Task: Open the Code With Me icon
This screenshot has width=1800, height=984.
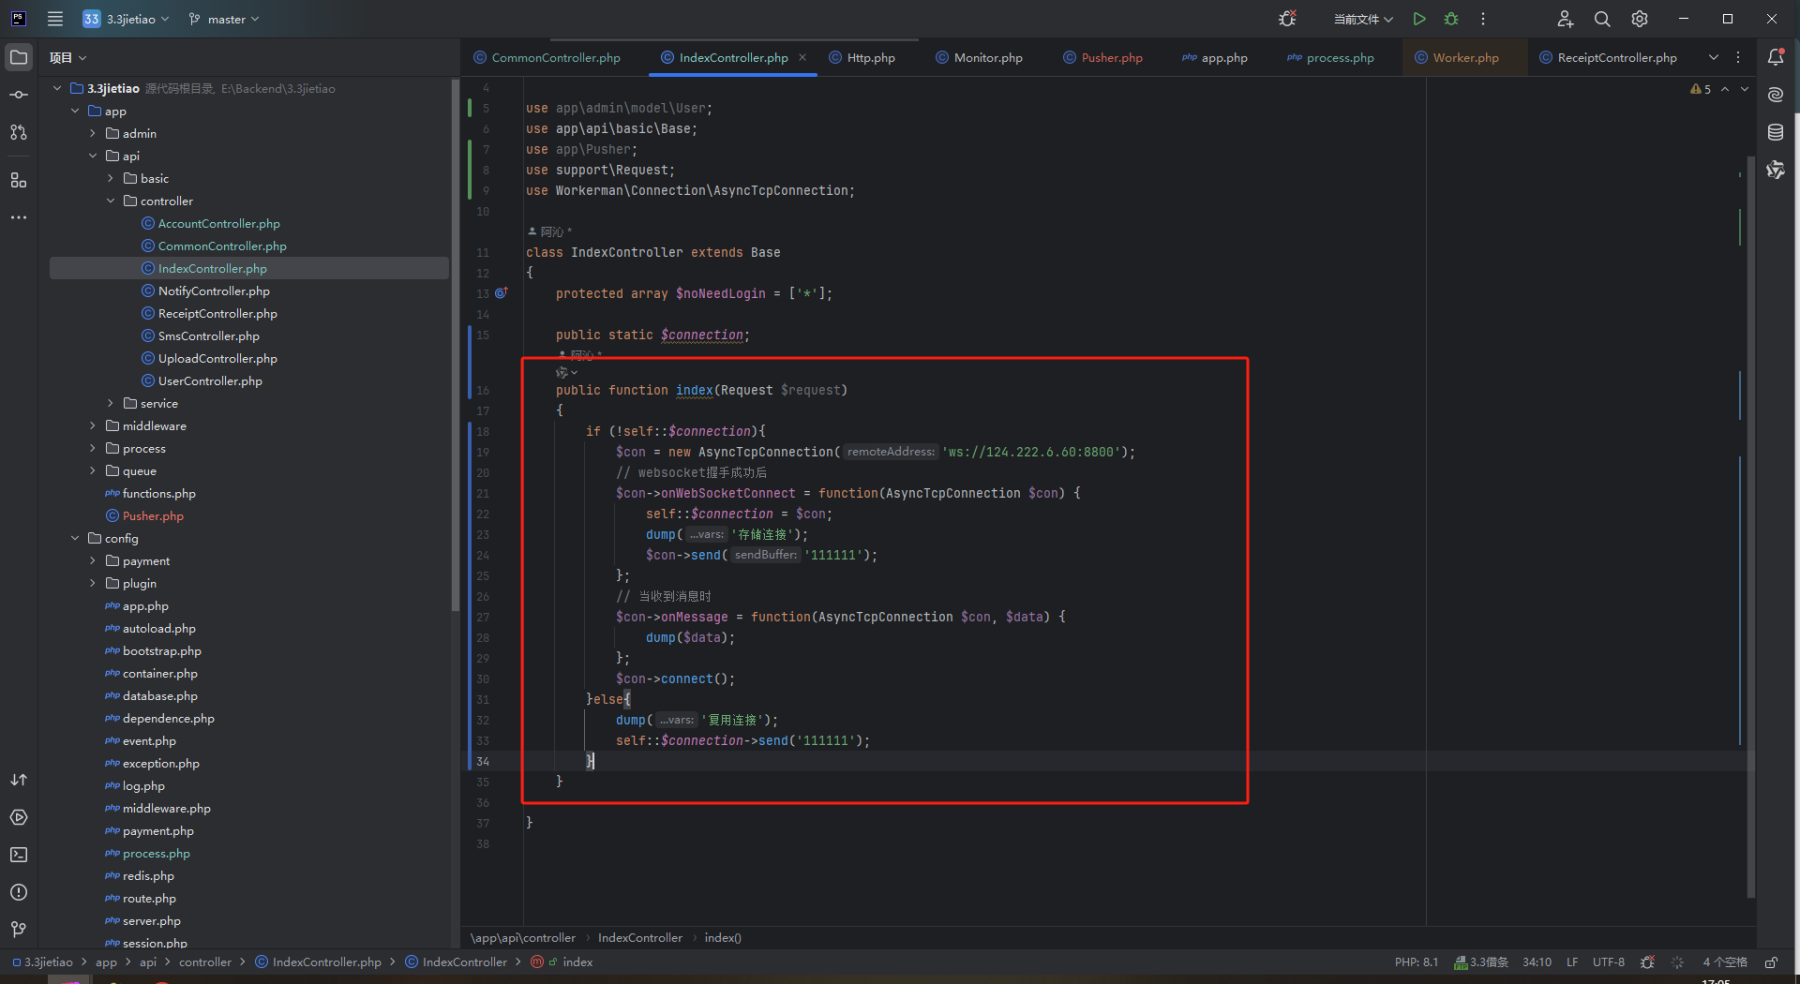Action: [x=1565, y=19]
